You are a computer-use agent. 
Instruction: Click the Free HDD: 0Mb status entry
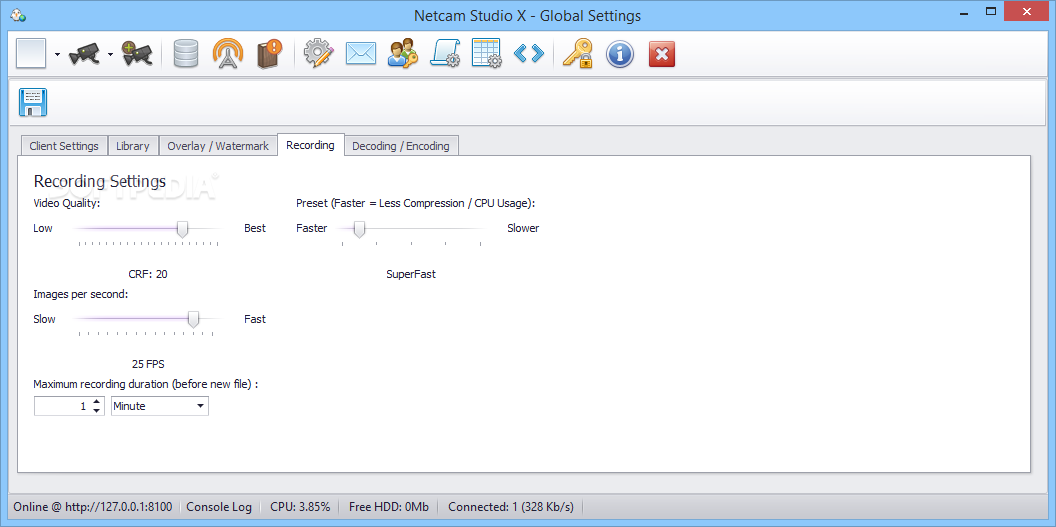[x=389, y=507]
